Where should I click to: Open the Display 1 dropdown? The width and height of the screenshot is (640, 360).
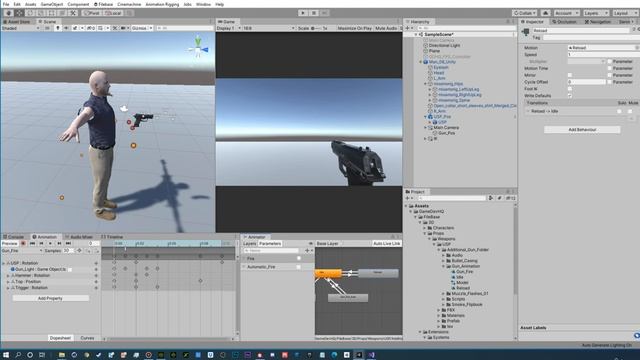pyautogui.click(x=228, y=28)
